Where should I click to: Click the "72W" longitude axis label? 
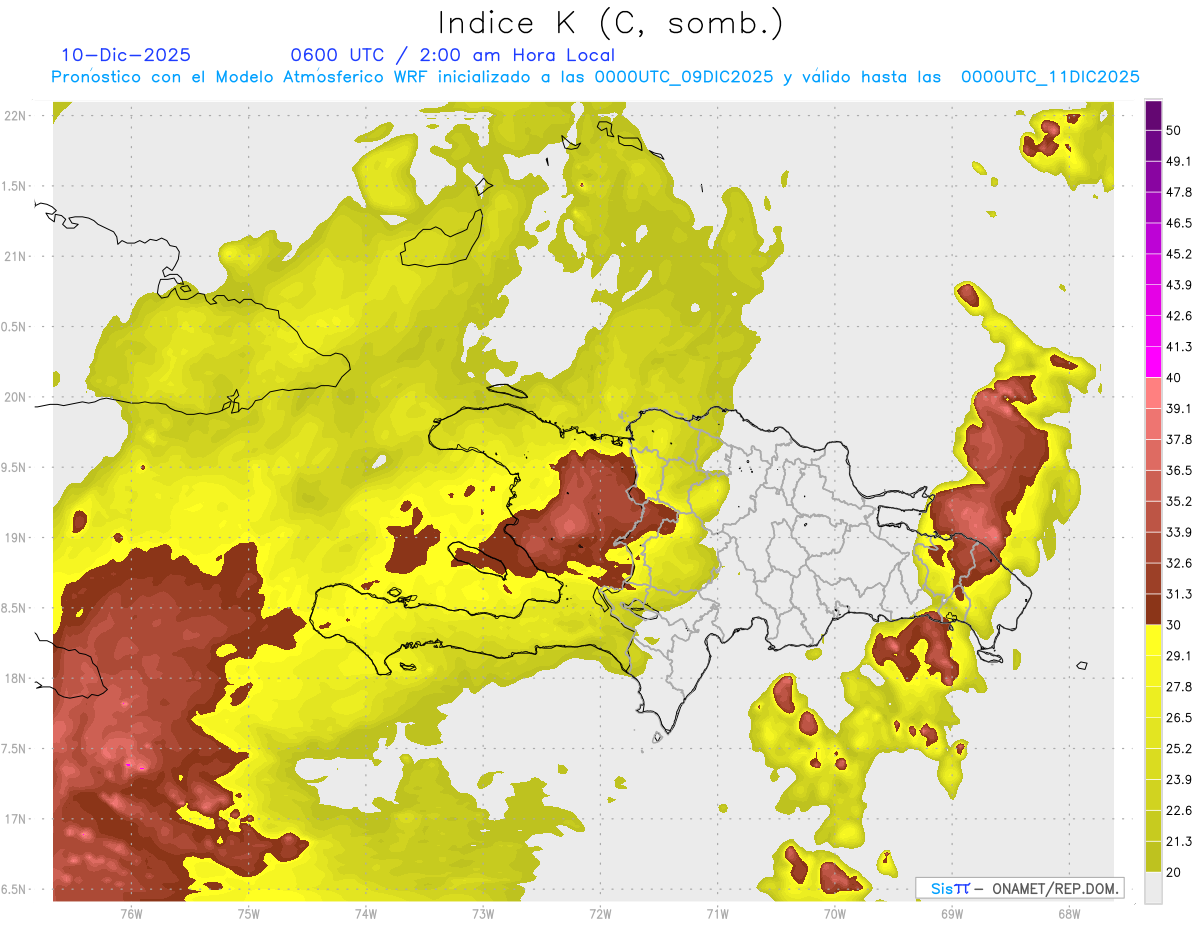coord(600,913)
